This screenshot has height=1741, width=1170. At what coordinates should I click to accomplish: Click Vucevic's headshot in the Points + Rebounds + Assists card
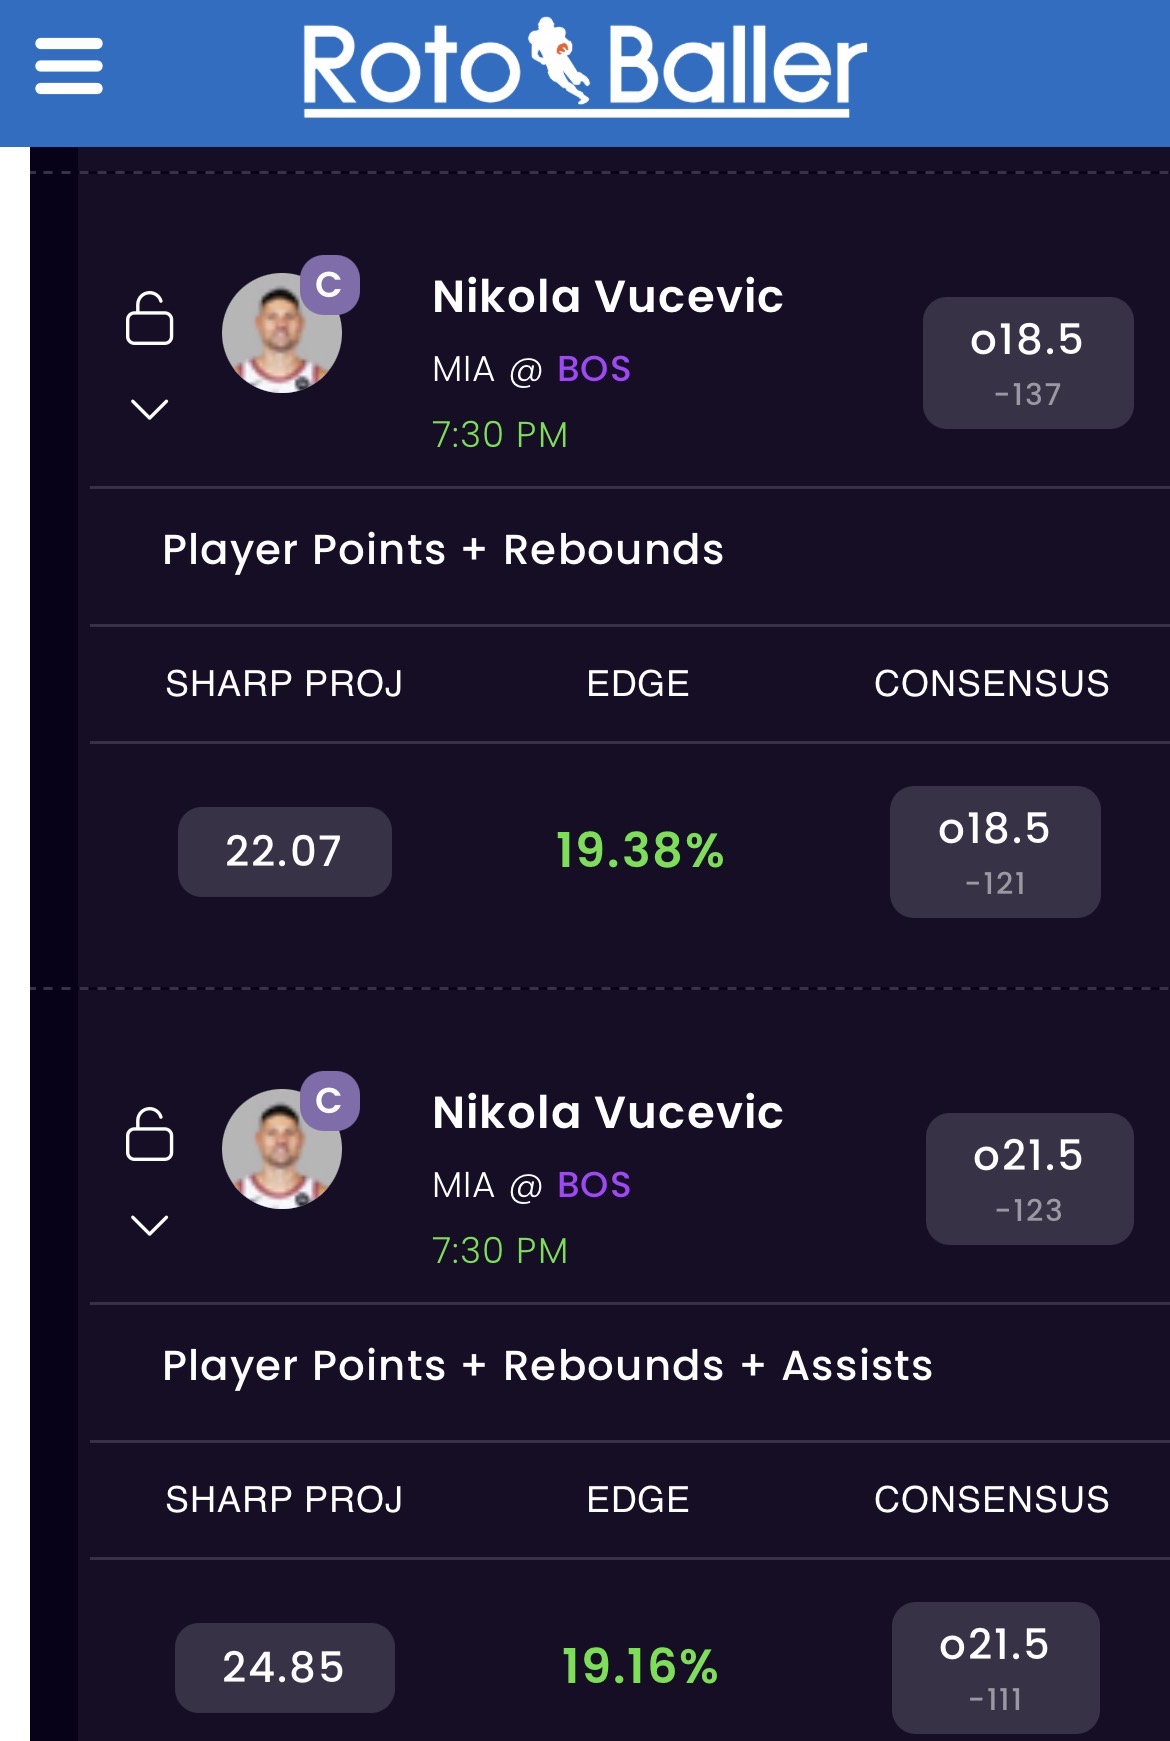[x=280, y=1151]
